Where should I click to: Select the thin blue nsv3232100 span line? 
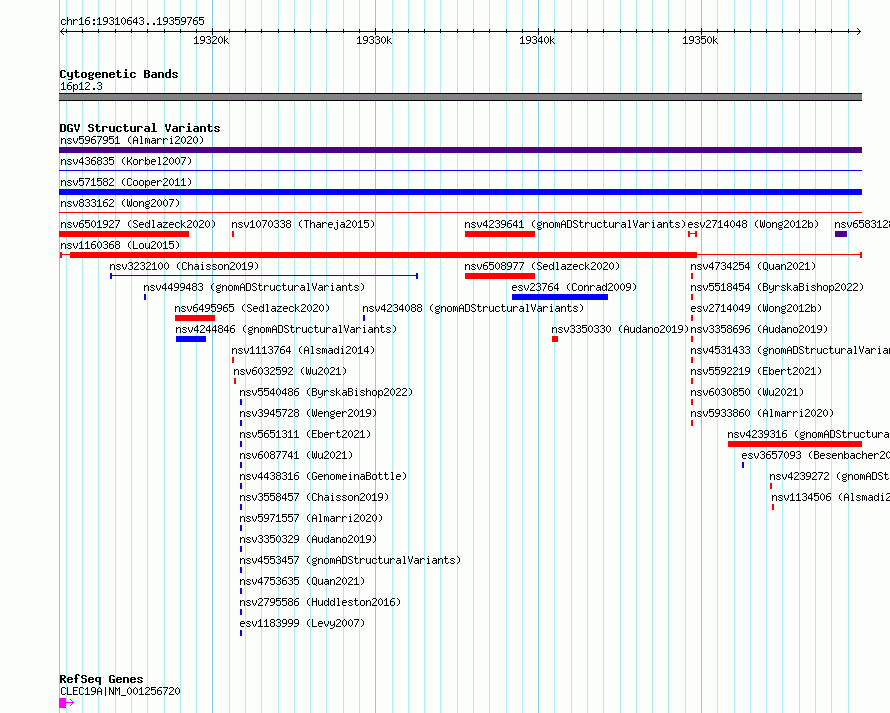click(264, 276)
